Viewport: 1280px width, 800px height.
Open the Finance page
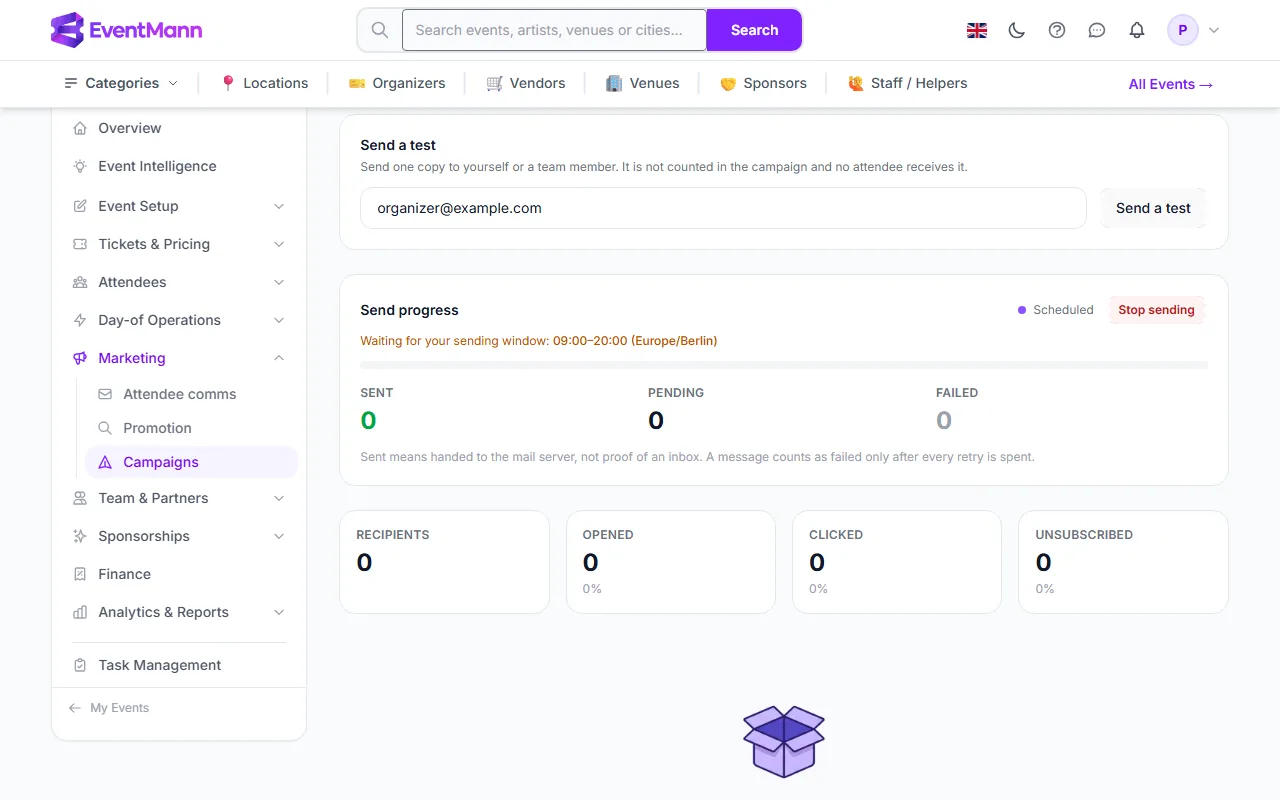pos(179,574)
